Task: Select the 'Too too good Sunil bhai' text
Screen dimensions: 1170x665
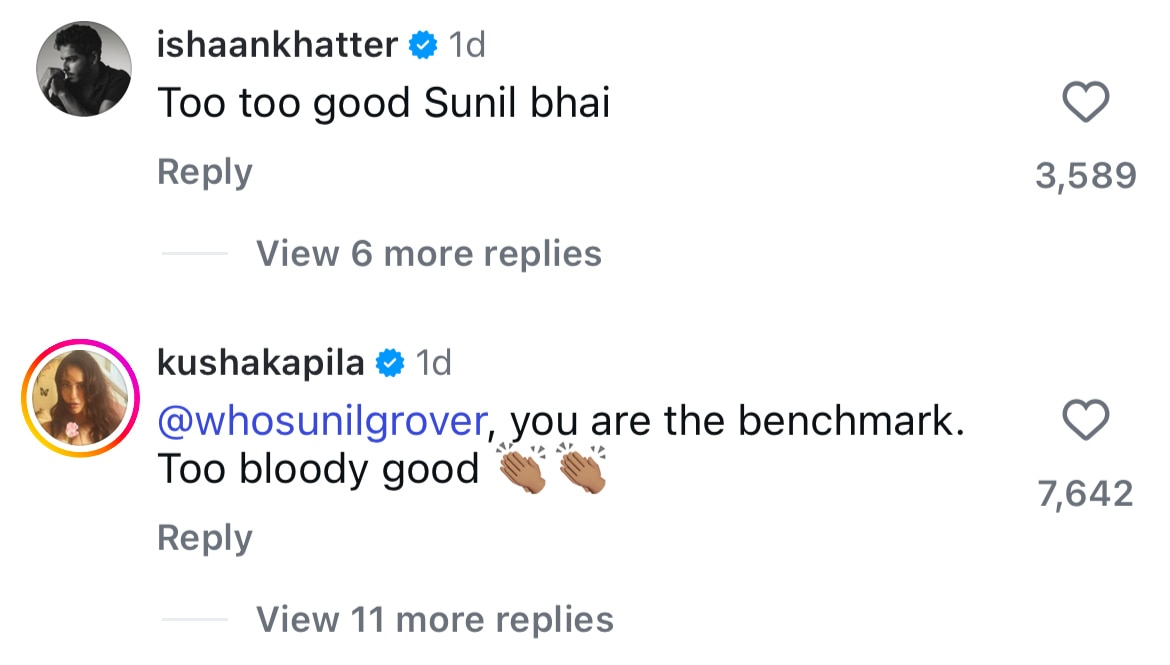Action: tap(384, 103)
